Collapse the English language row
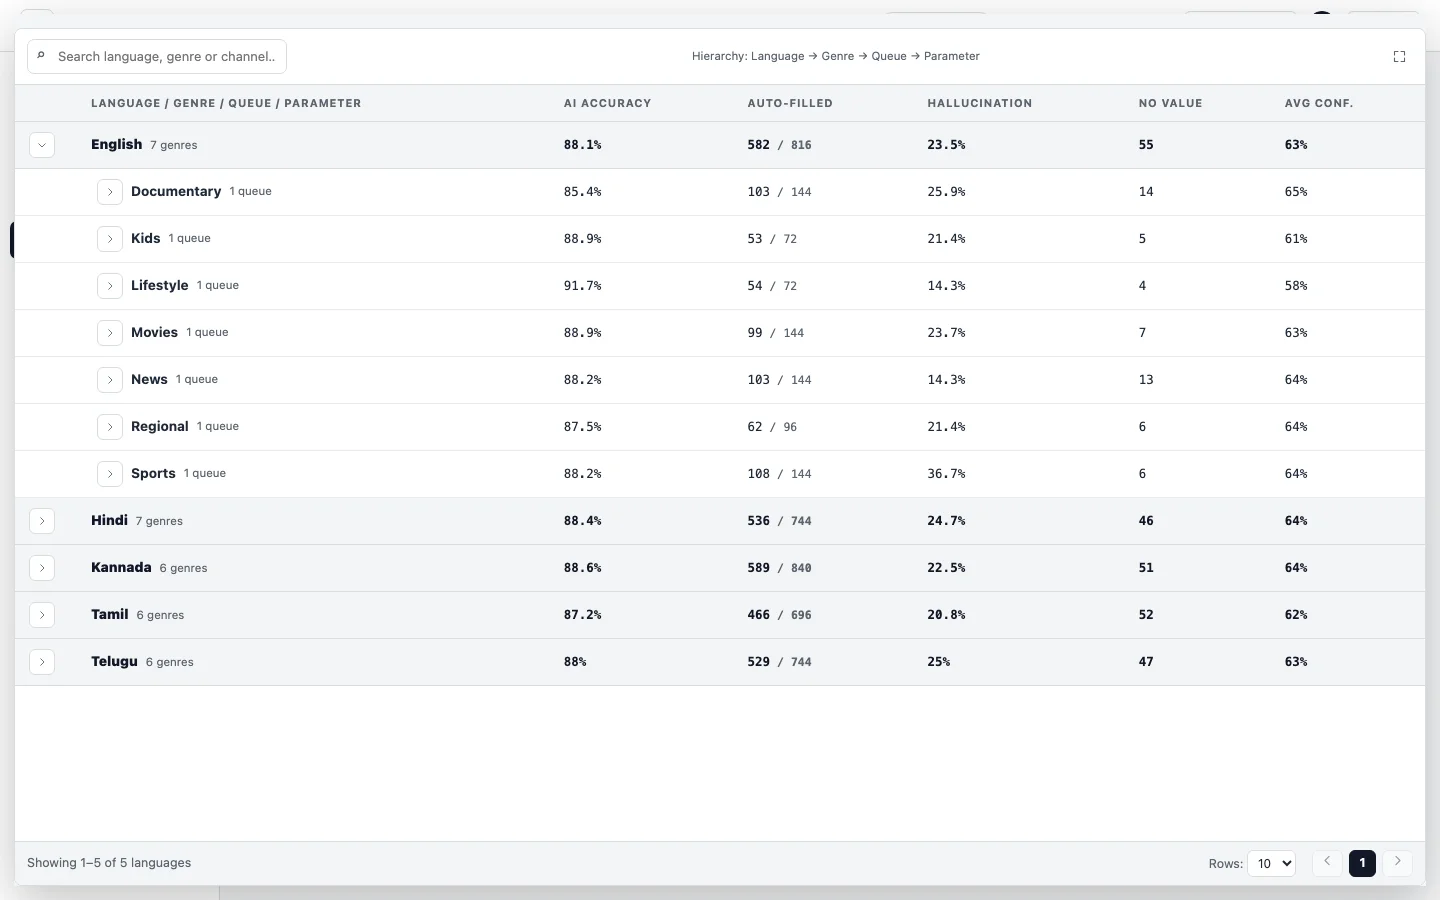 coord(42,145)
